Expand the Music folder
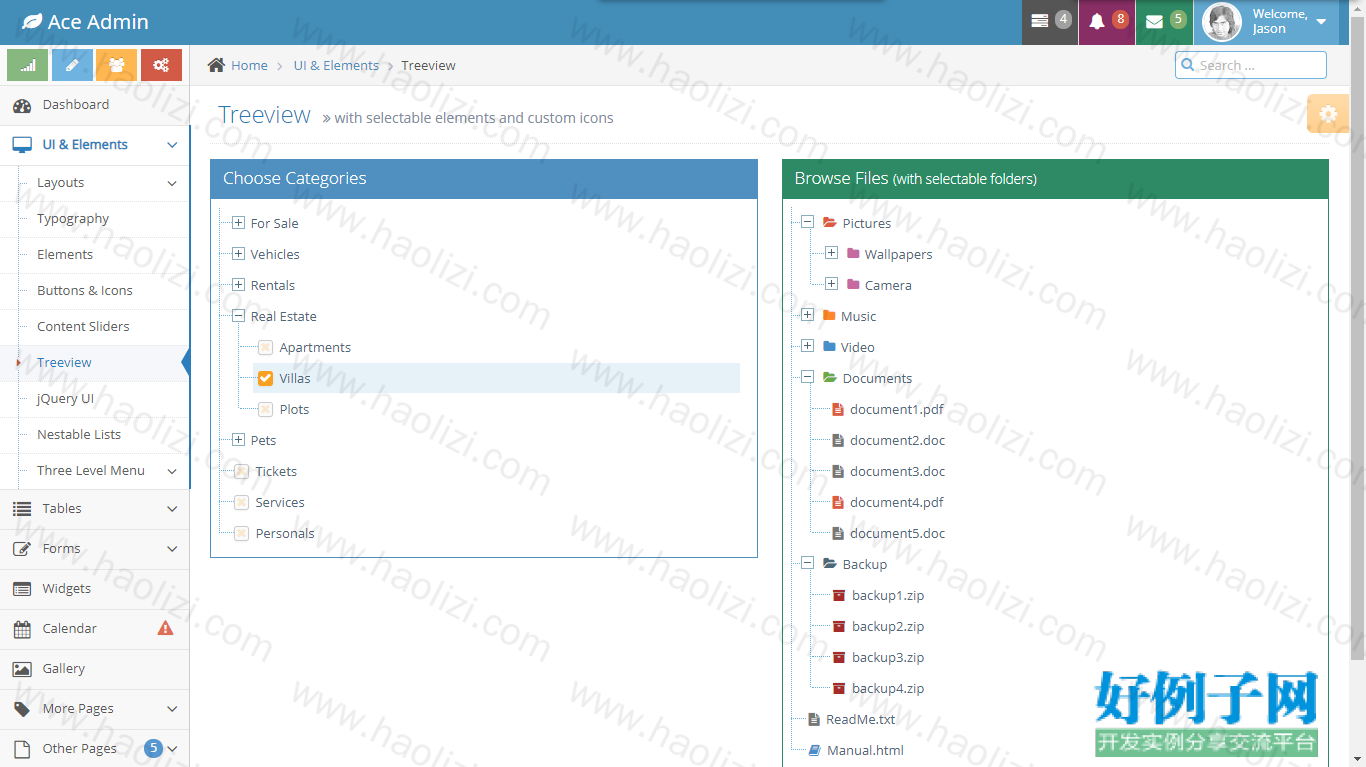 808,315
